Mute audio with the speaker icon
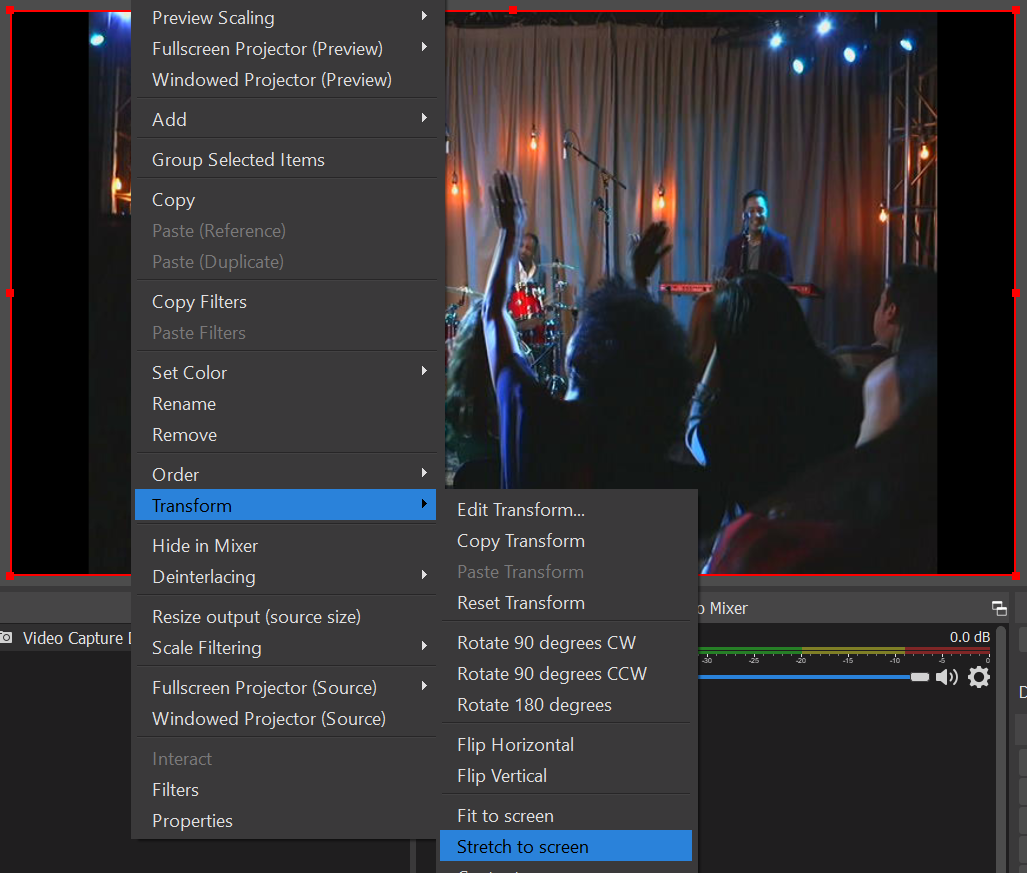 (x=946, y=677)
